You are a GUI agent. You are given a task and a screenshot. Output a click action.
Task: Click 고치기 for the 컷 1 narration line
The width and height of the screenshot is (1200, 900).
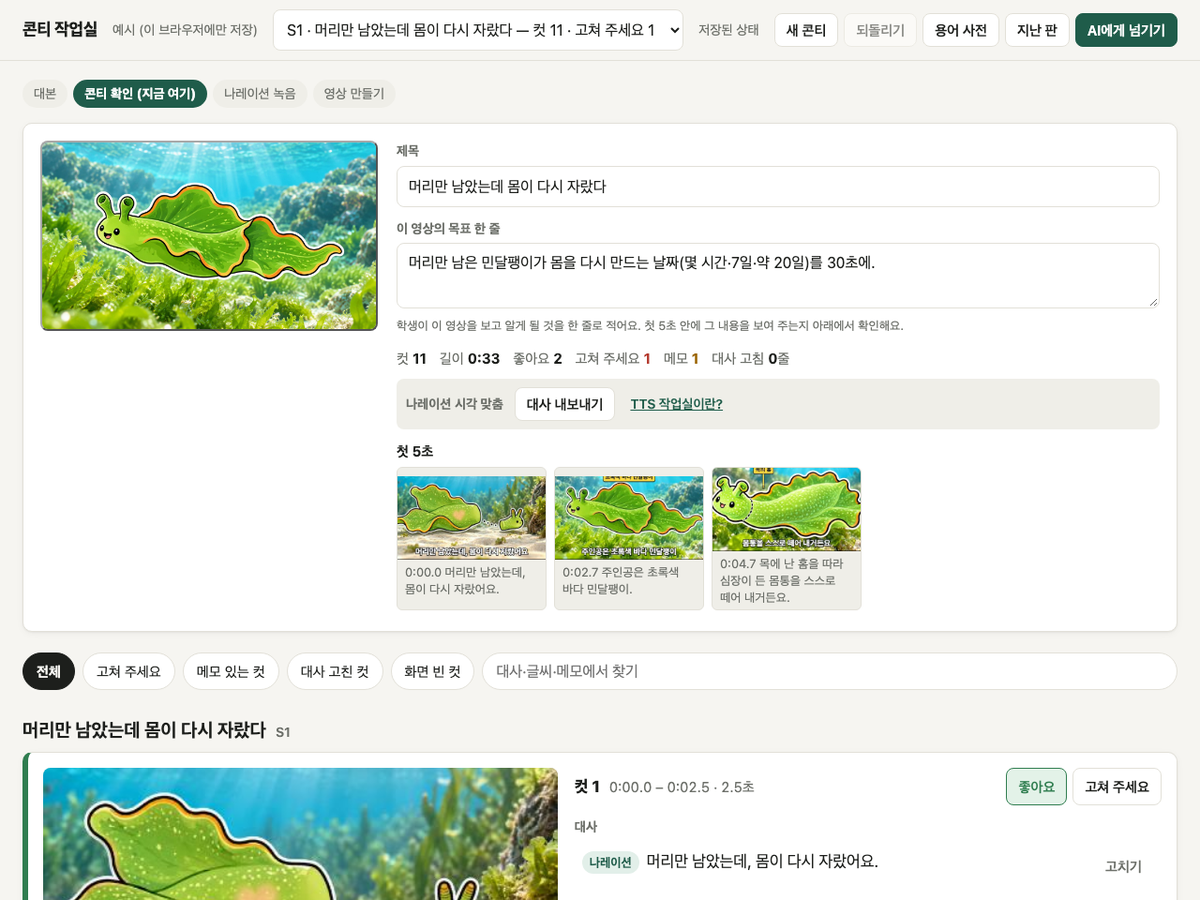point(1123,866)
